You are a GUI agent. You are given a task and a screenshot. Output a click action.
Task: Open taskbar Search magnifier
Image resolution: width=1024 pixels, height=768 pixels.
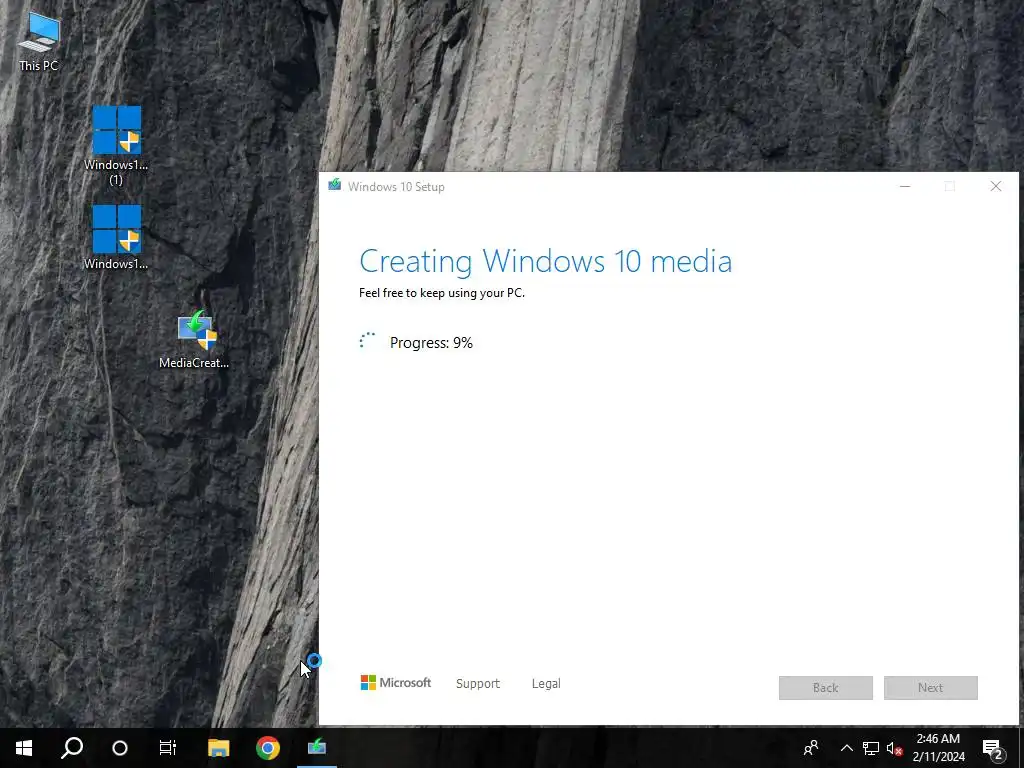(72, 748)
